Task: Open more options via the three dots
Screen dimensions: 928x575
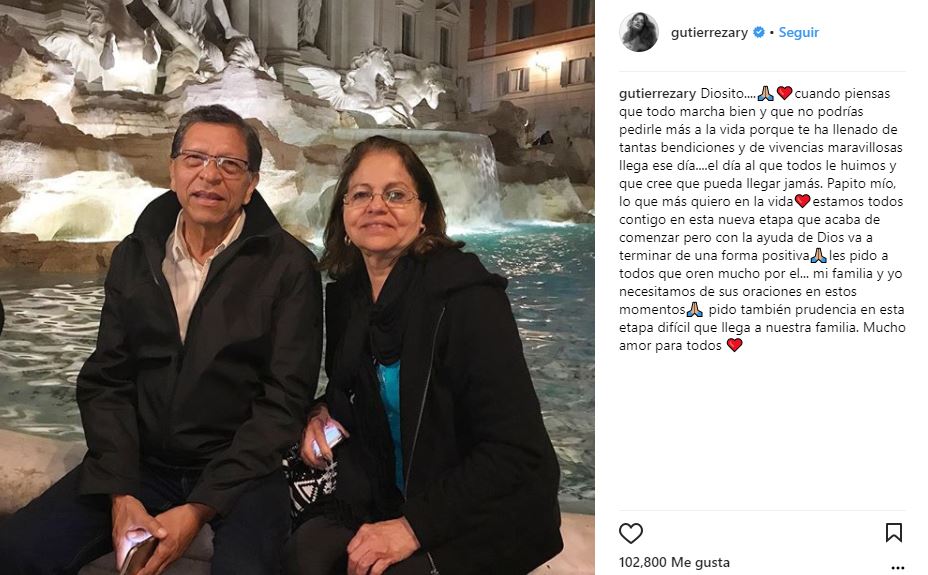Action: click(x=897, y=568)
